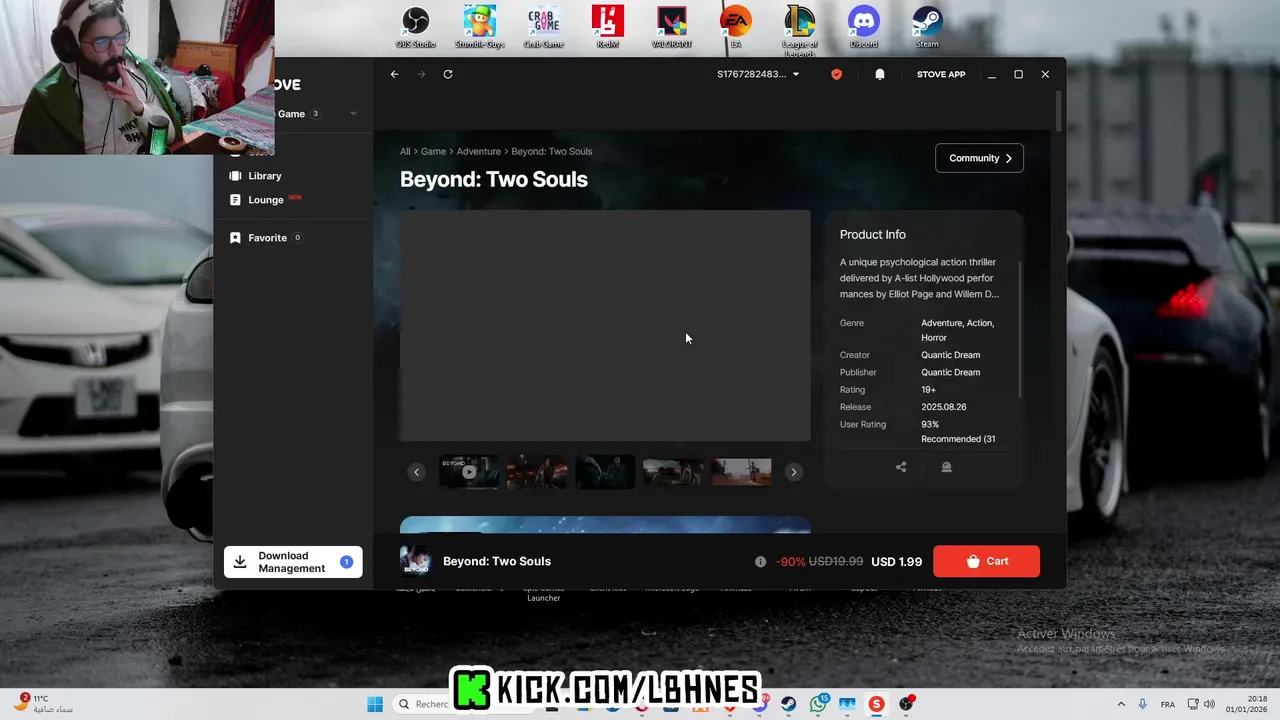
Task: Expand the Game section chevron in sidebar
Action: [353, 114]
